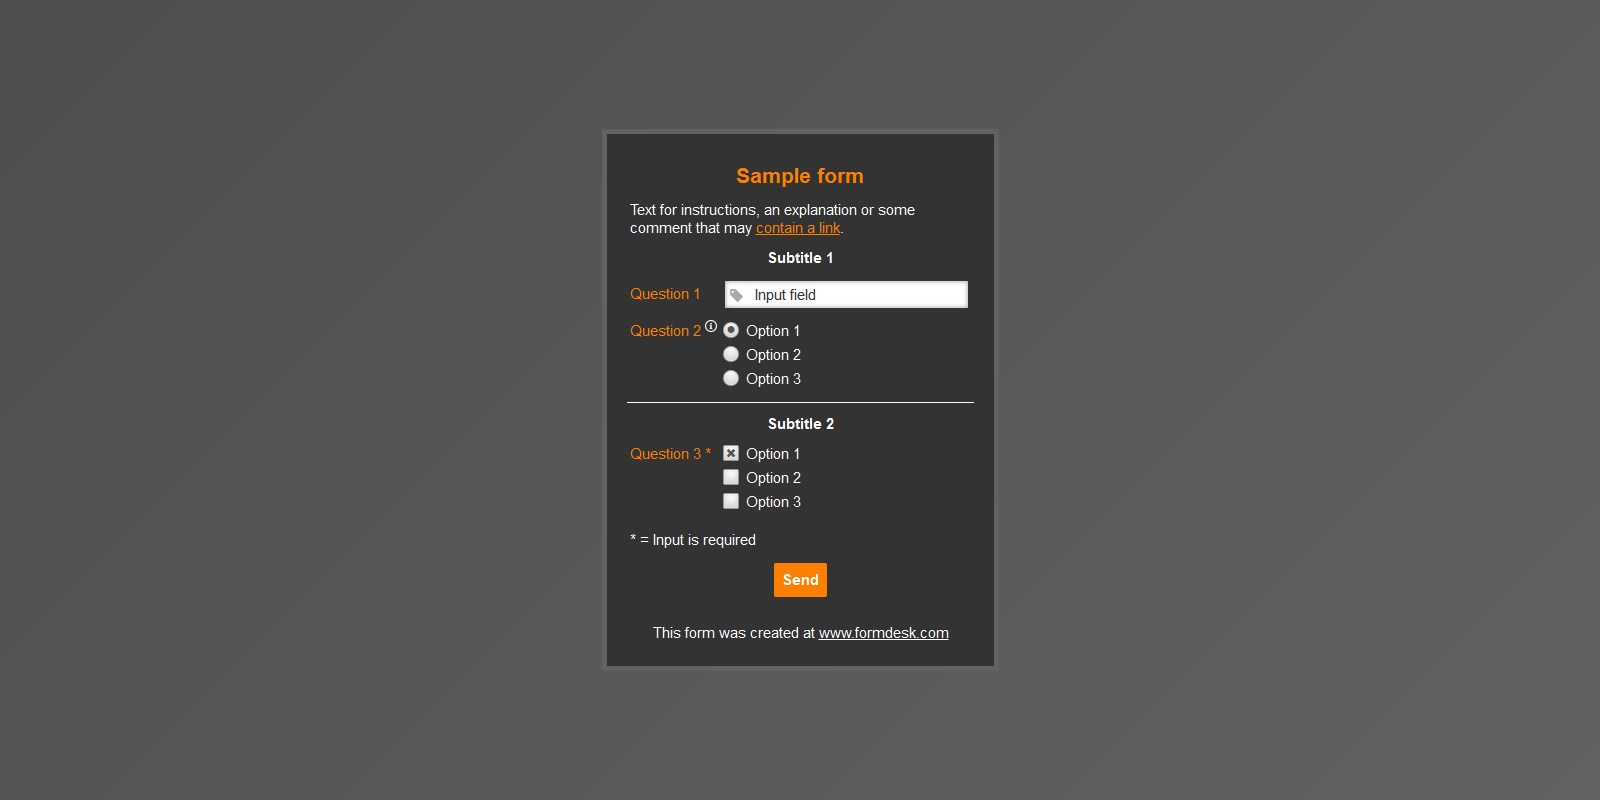
Task: Visit the www.formdesk.com link
Action: [884, 633]
